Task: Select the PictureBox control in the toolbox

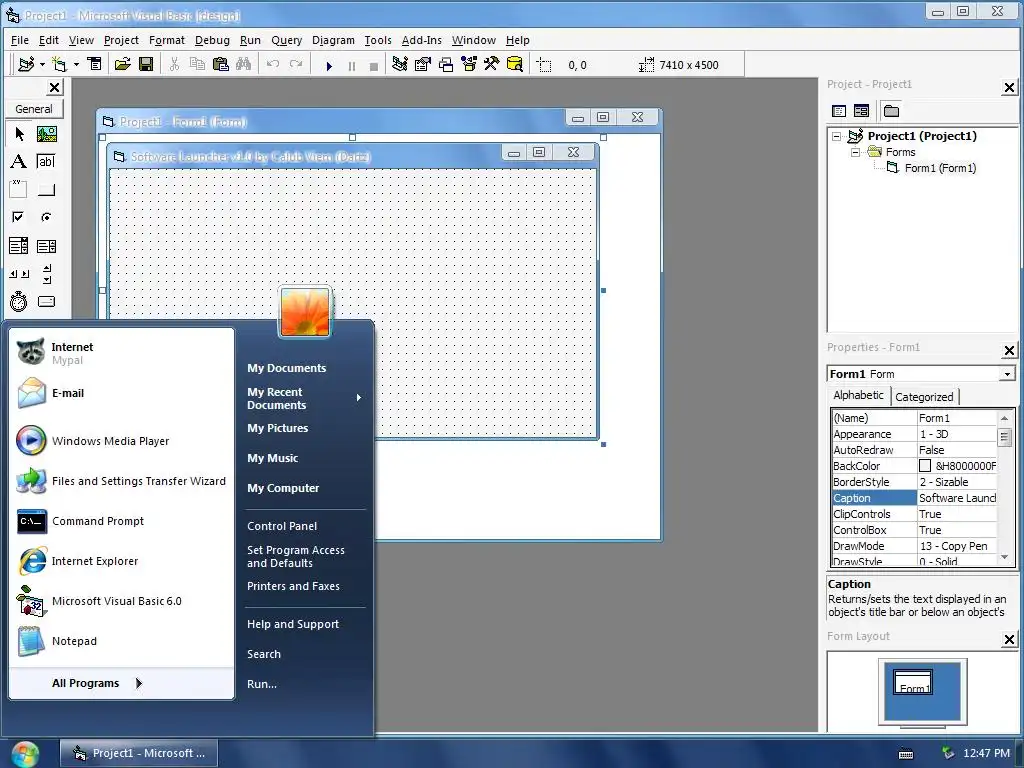Action: click(x=46, y=135)
